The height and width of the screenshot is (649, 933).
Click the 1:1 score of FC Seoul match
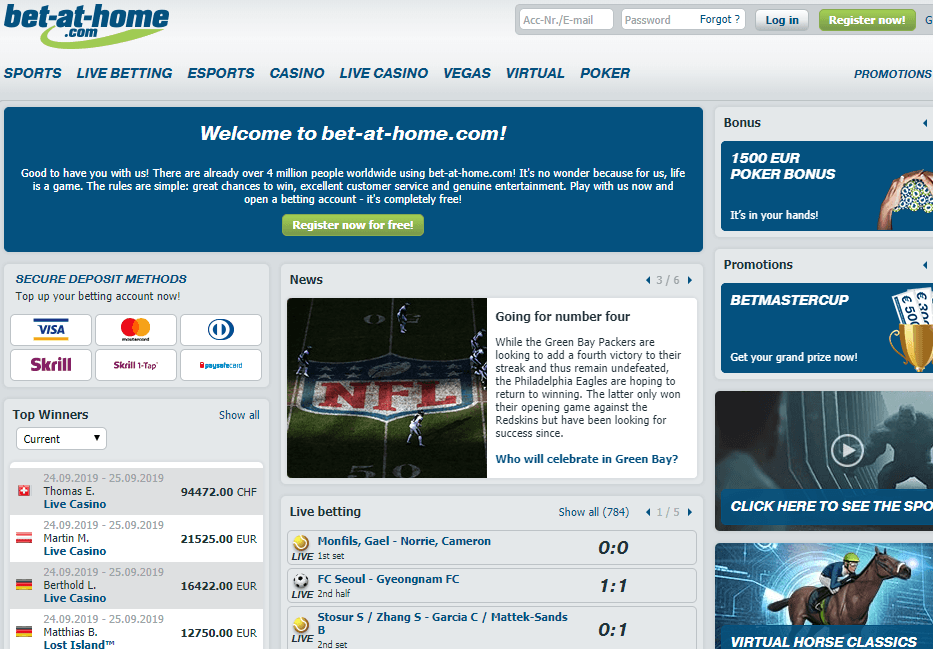[x=613, y=585]
